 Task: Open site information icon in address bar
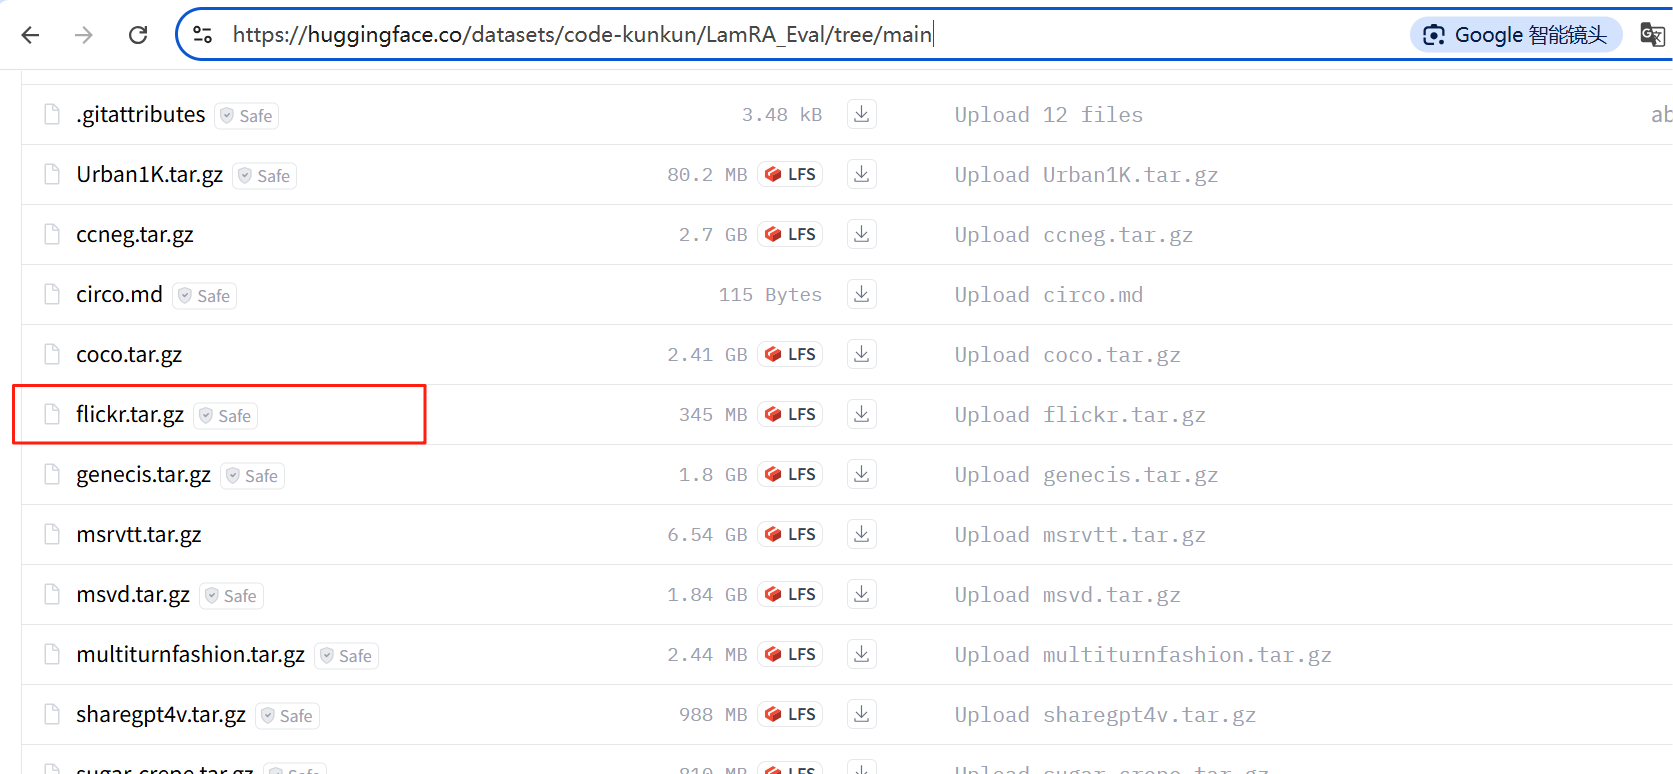[203, 35]
